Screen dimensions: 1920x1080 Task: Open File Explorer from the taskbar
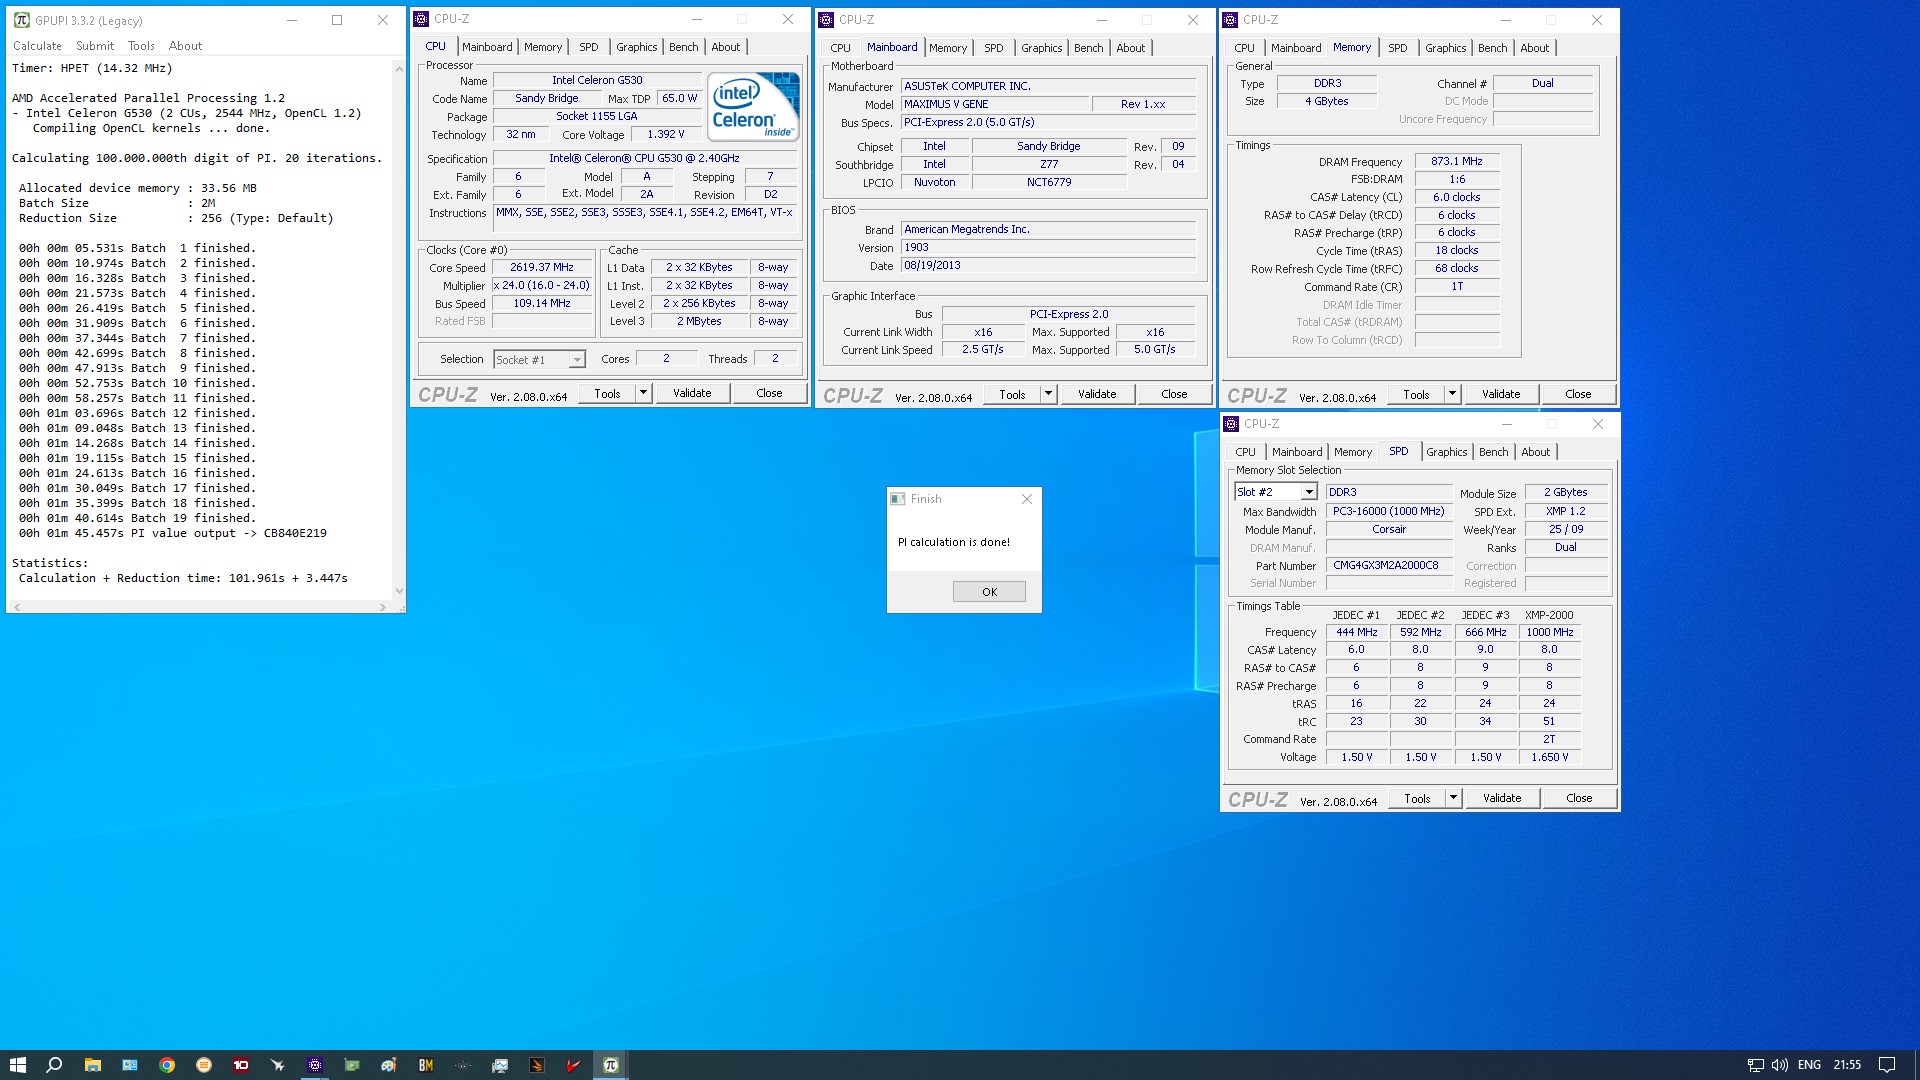(92, 1065)
